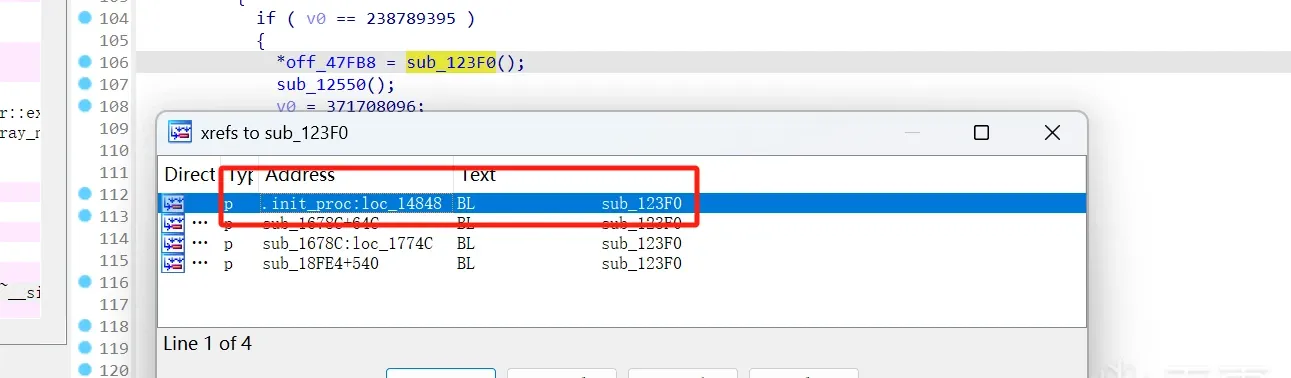Toggle breakpoint dot on line 112
Viewport: 1291px width, 378px height.
point(84,194)
